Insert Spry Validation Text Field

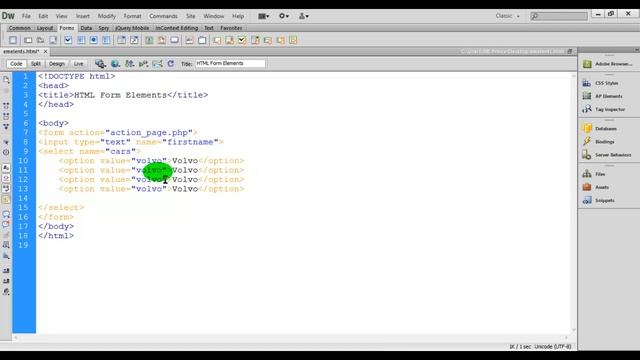[x=217, y=40]
